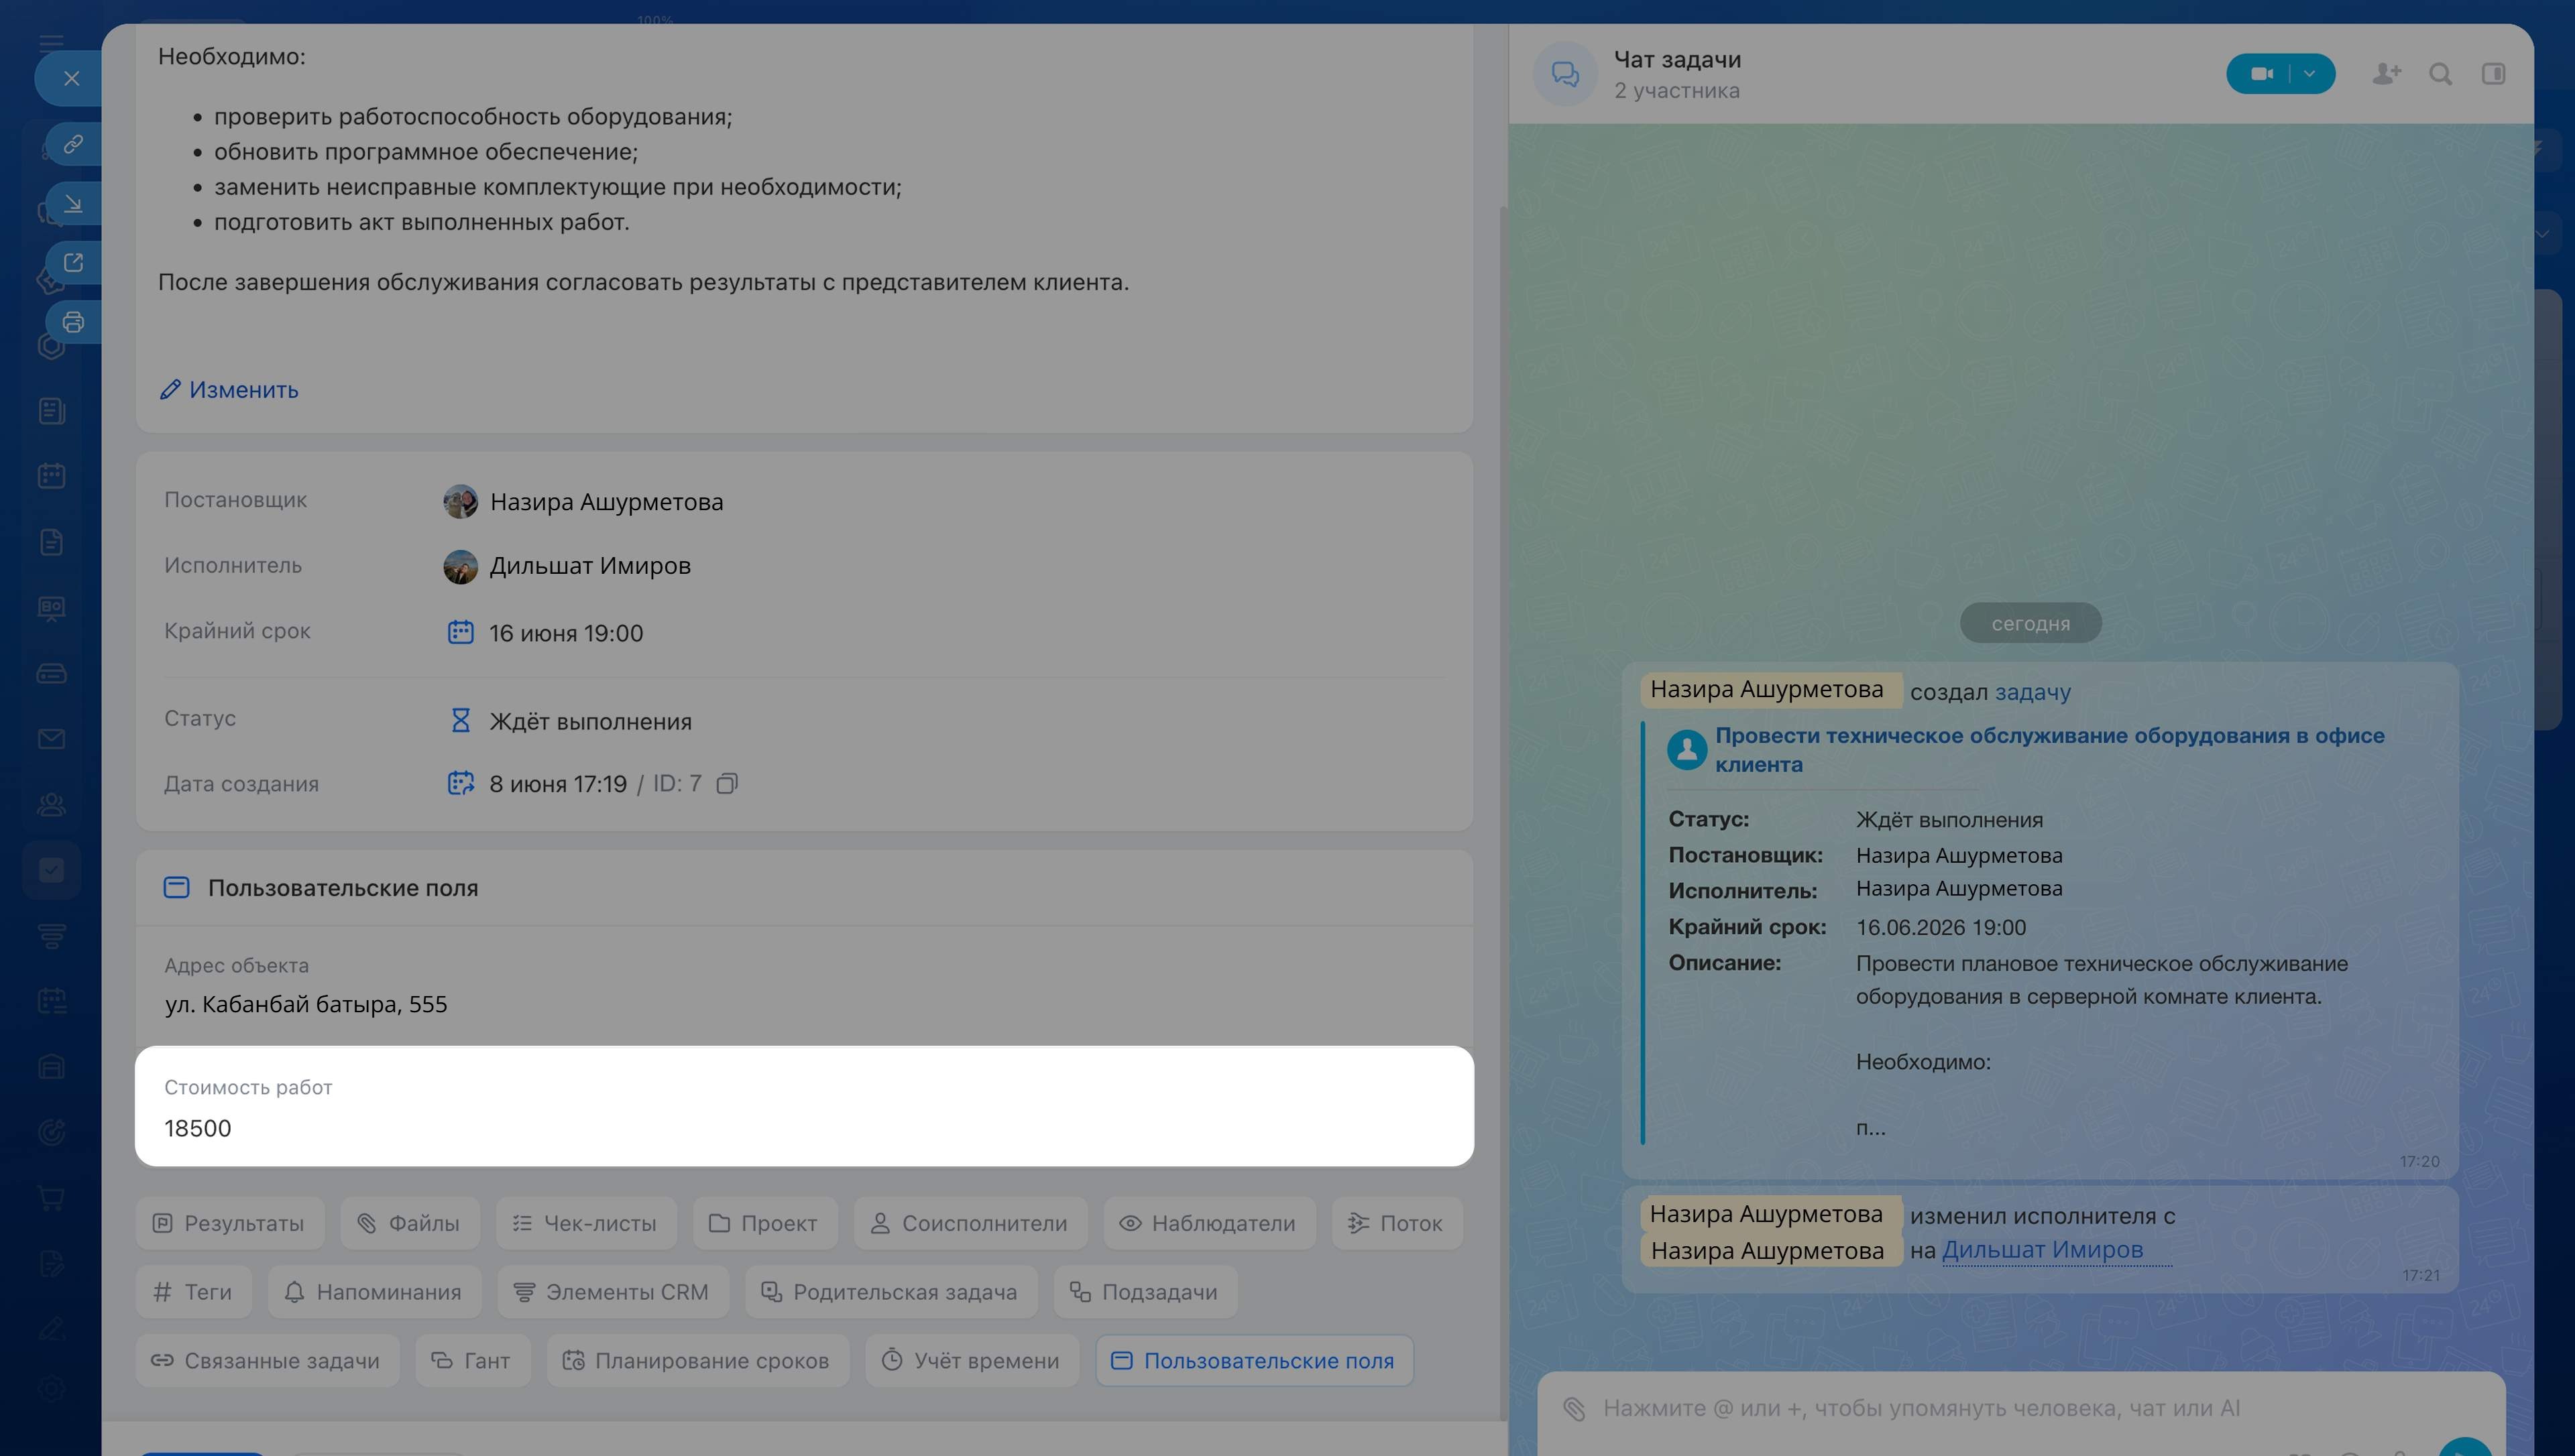Image resolution: width=2575 pixels, height=1456 pixels.
Task: Click the printer icon
Action: click(x=73, y=322)
